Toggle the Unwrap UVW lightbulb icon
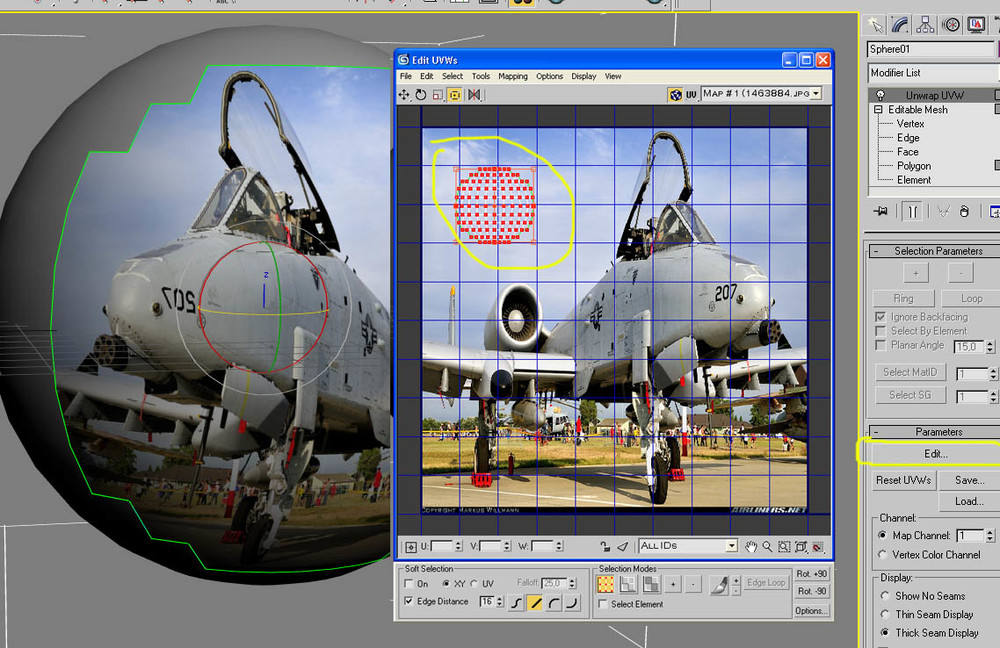Screen dimensions: 1000x648 click(880, 95)
